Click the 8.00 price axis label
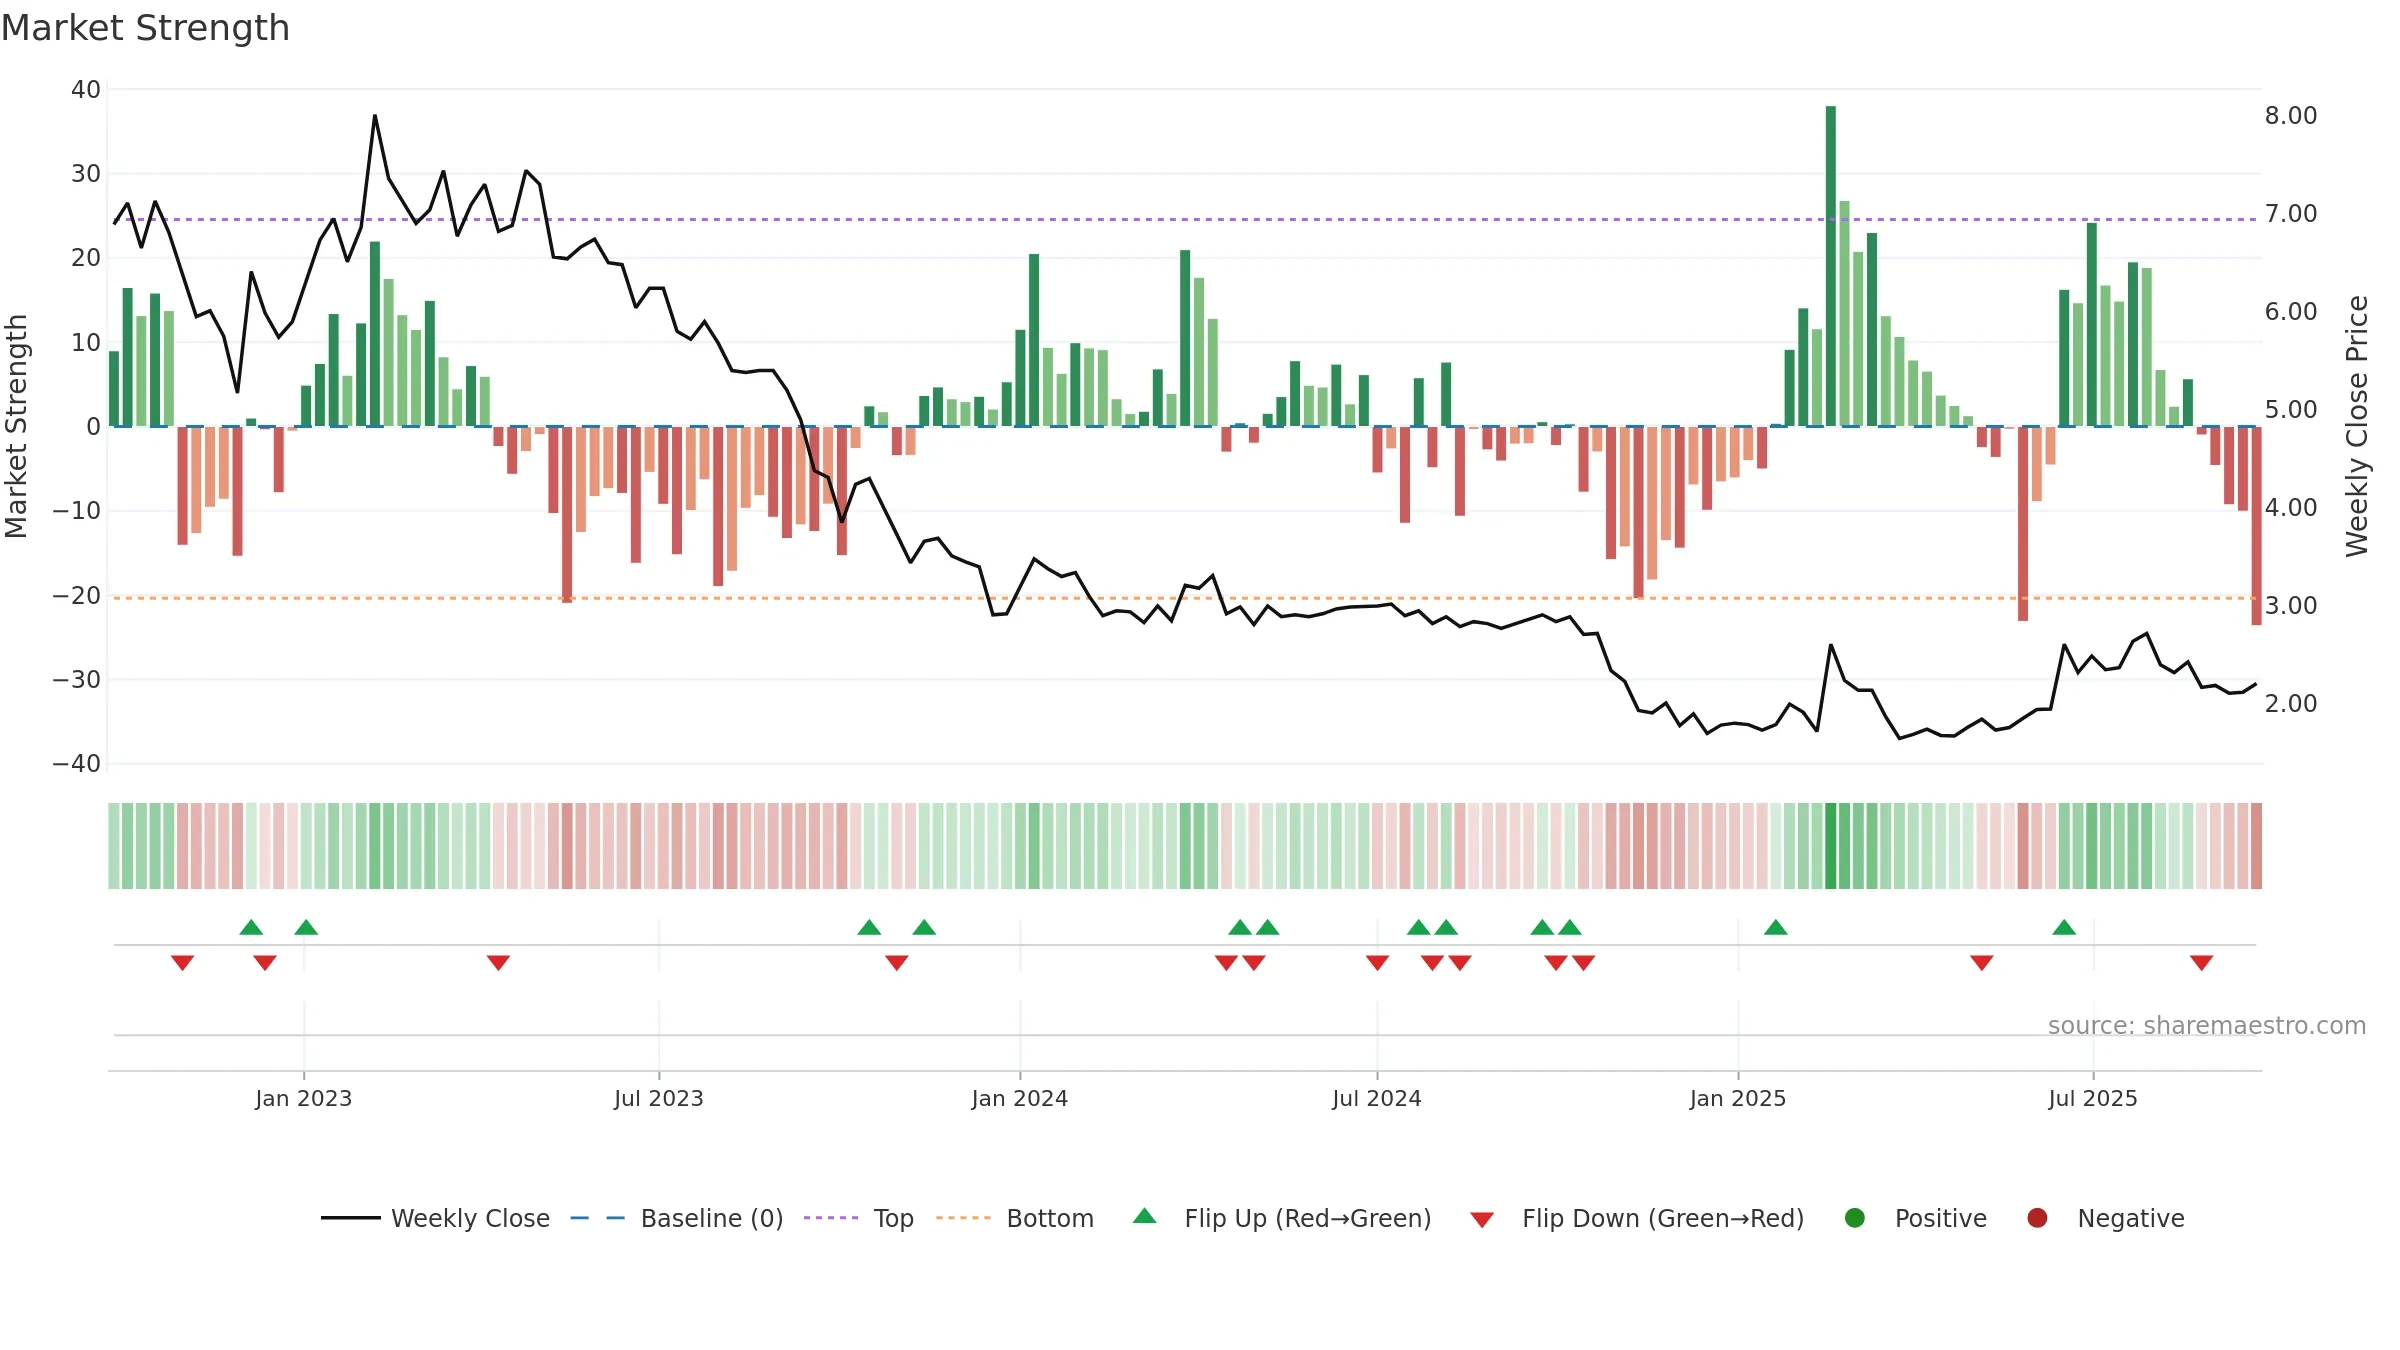The image size is (2400, 1350). 2291,116
